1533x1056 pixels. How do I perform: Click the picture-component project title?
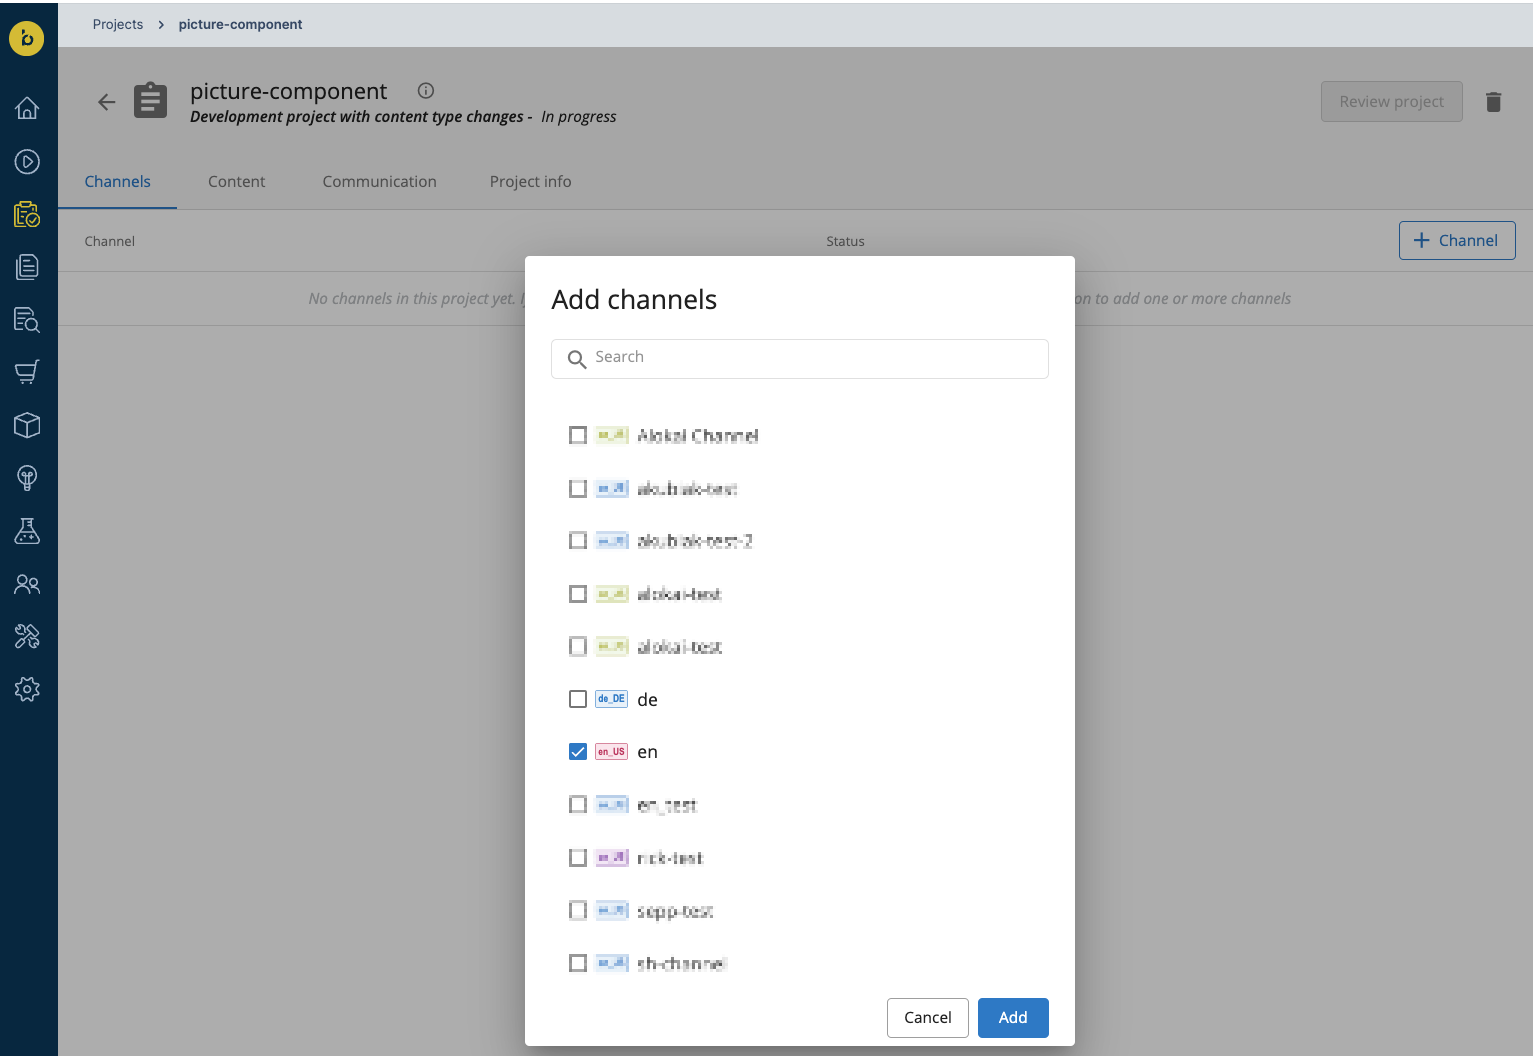pos(288,91)
